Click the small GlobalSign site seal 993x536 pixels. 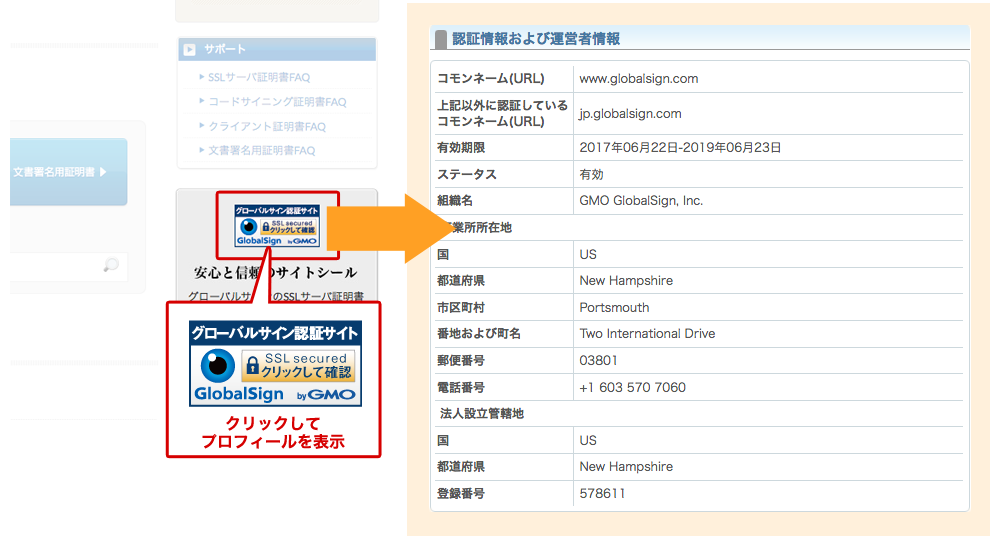coord(277,226)
